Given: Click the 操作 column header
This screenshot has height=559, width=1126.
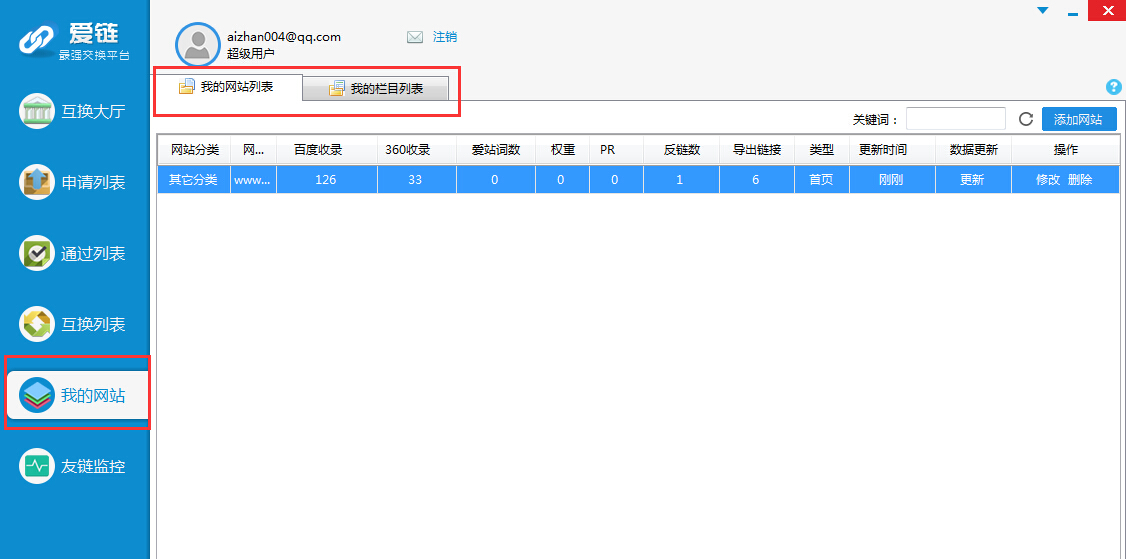Looking at the screenshot, I should [x=1065, y=150].
